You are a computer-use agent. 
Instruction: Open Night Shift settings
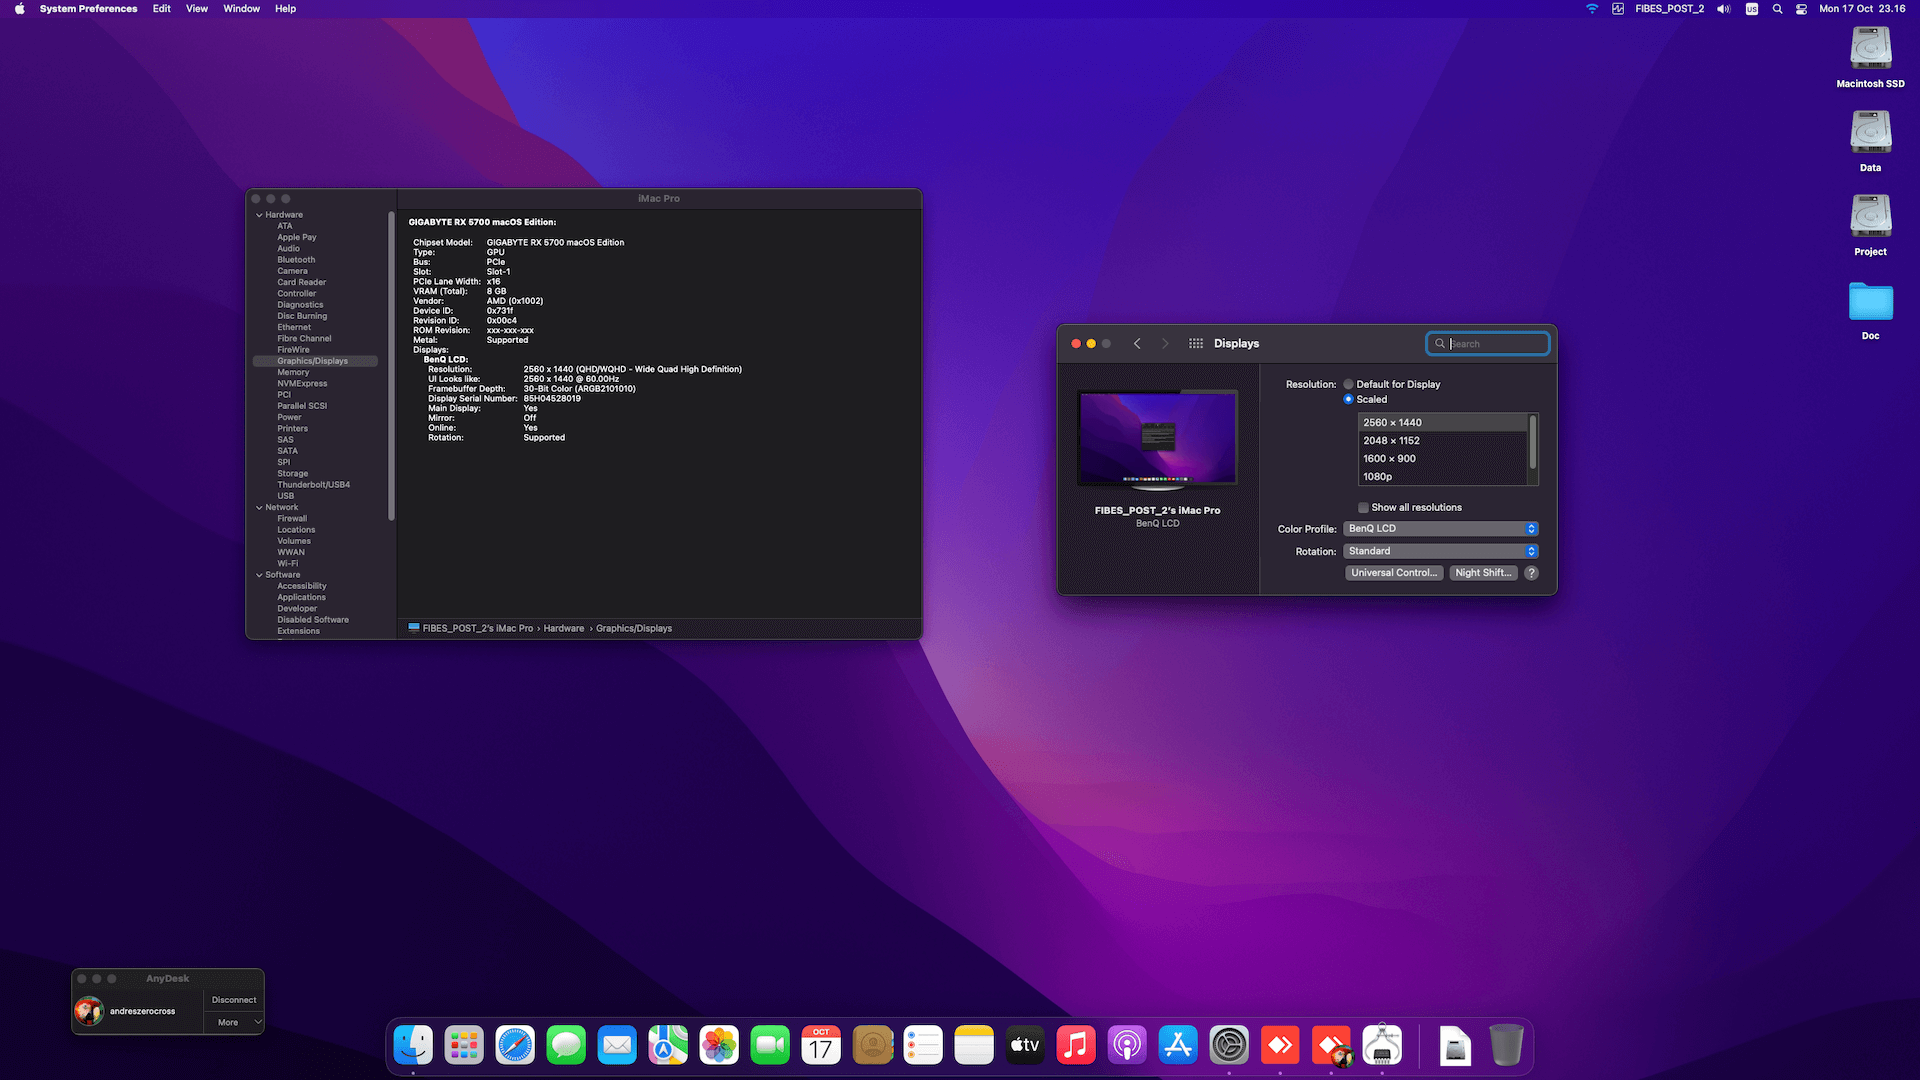(1483, 573)
